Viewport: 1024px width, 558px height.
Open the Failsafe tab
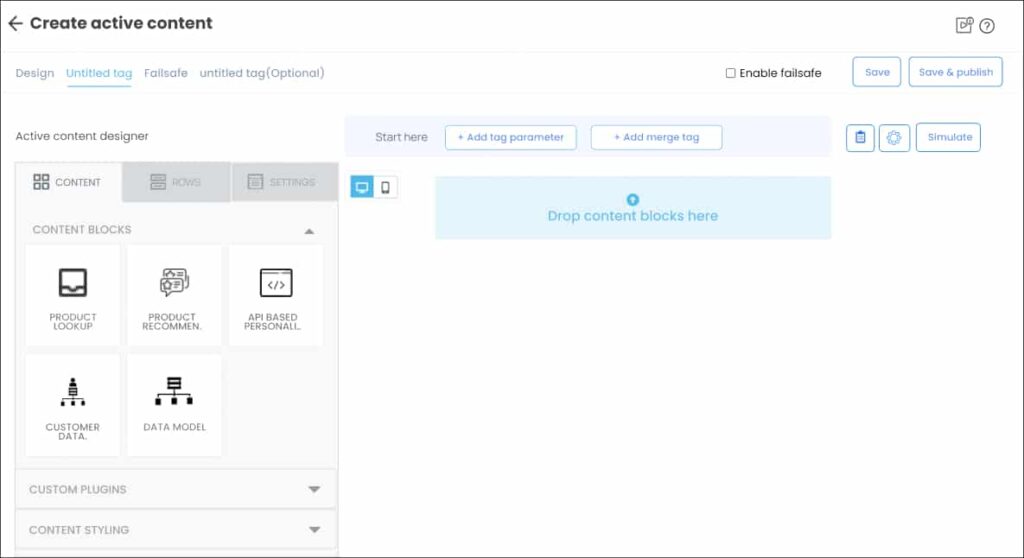pos(165,73)
